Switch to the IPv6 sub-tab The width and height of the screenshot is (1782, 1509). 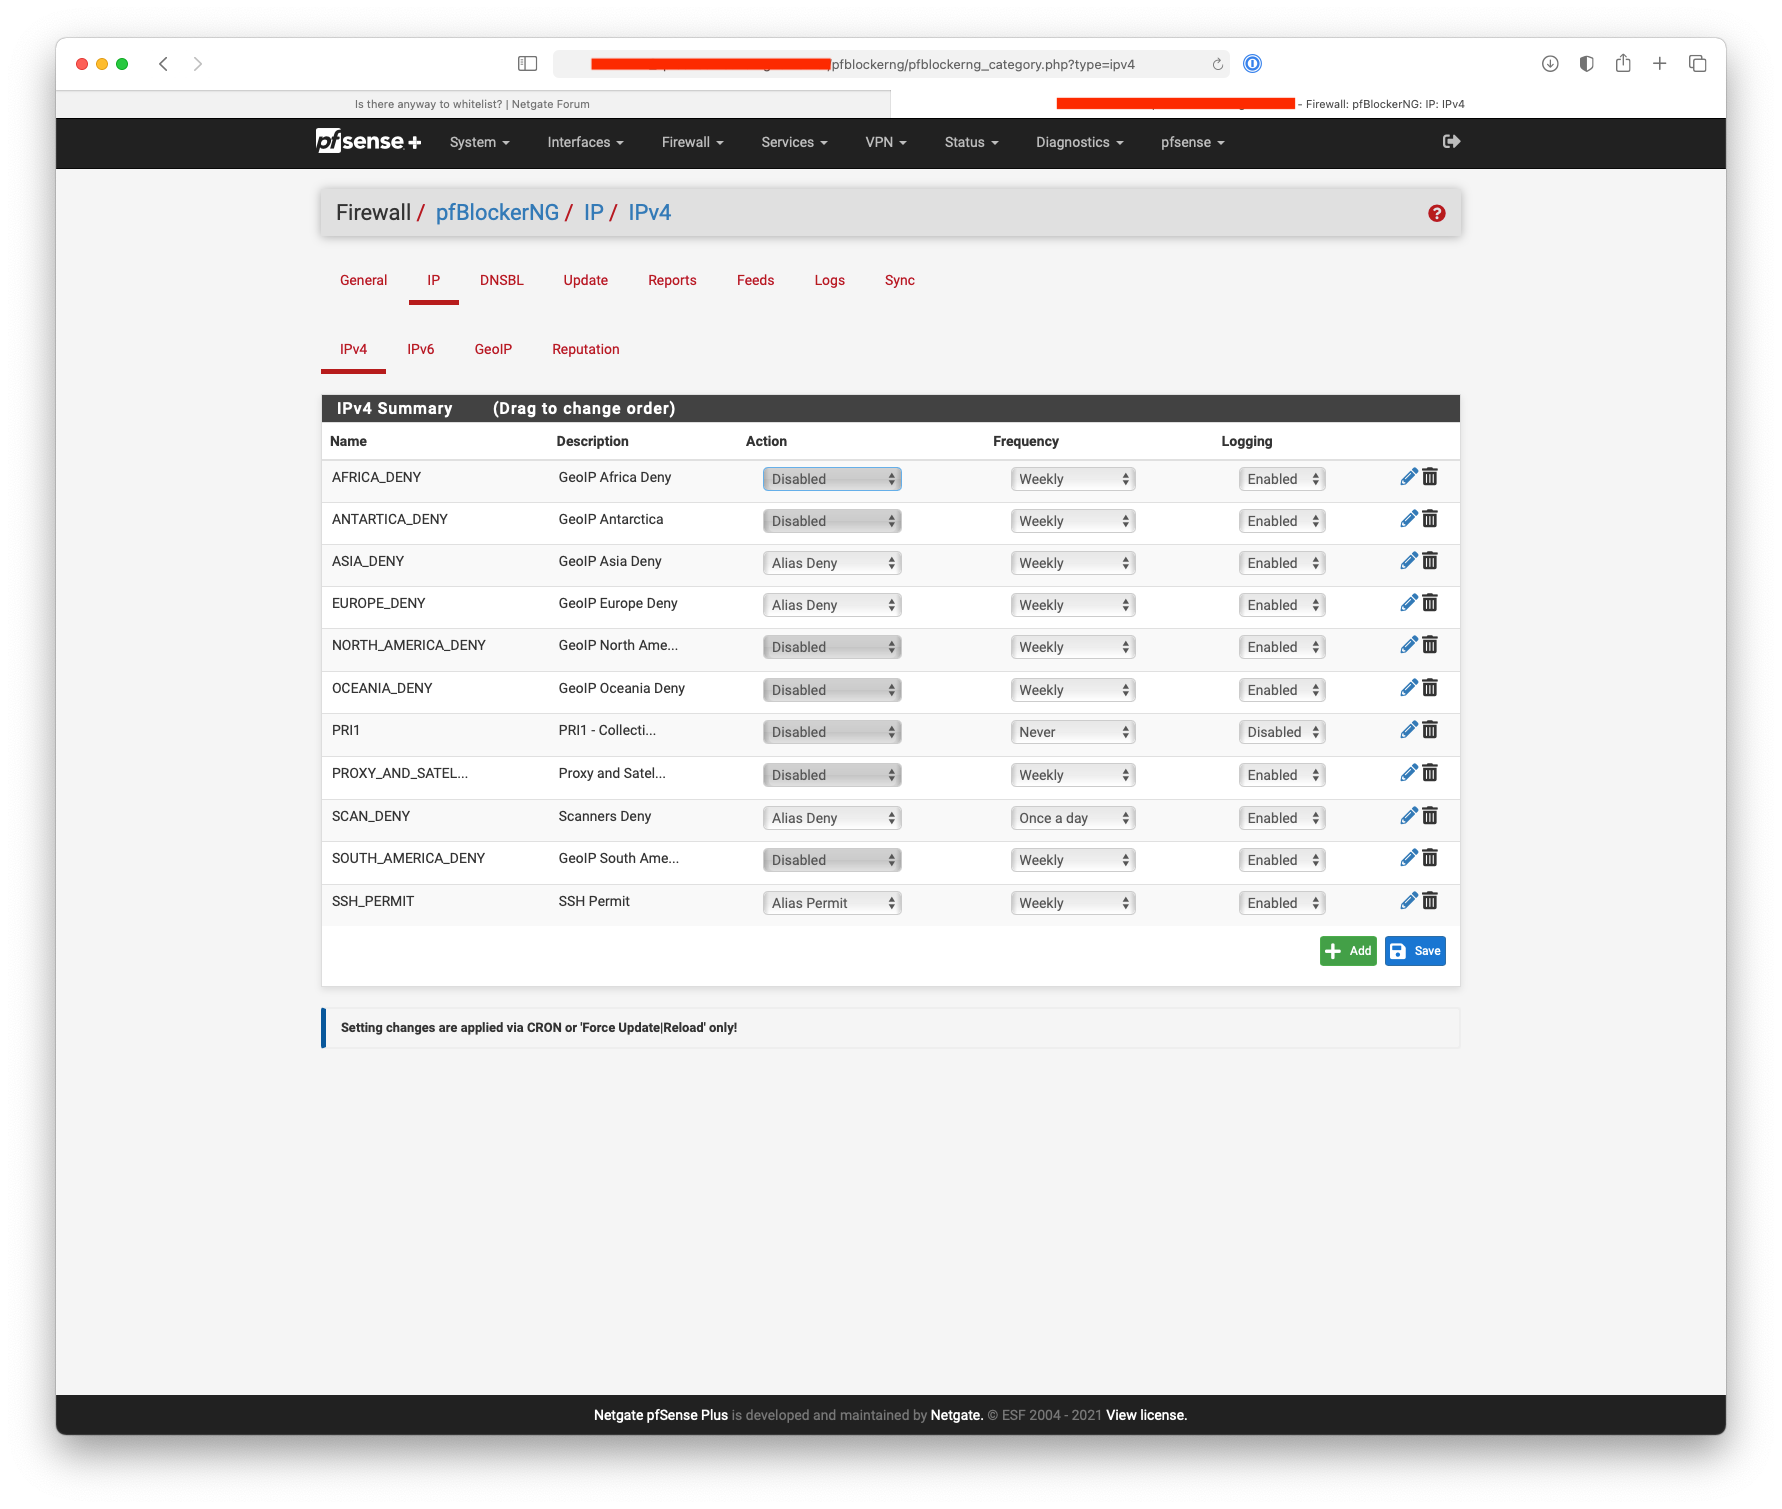pyautogui.click(x=420, y=349)
